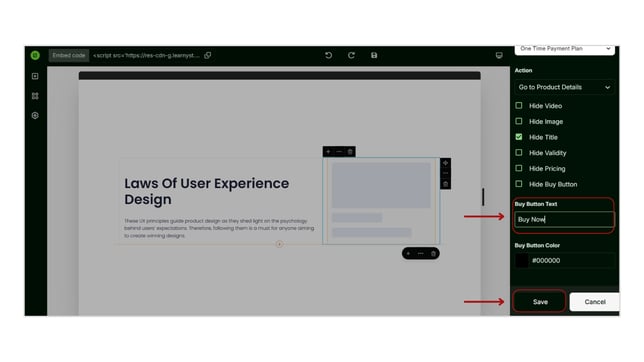The height and width of the screenshot is (362, 644).
Task: Open the settings gear icon in the left sidebar
Action: [x=35, y=115]
